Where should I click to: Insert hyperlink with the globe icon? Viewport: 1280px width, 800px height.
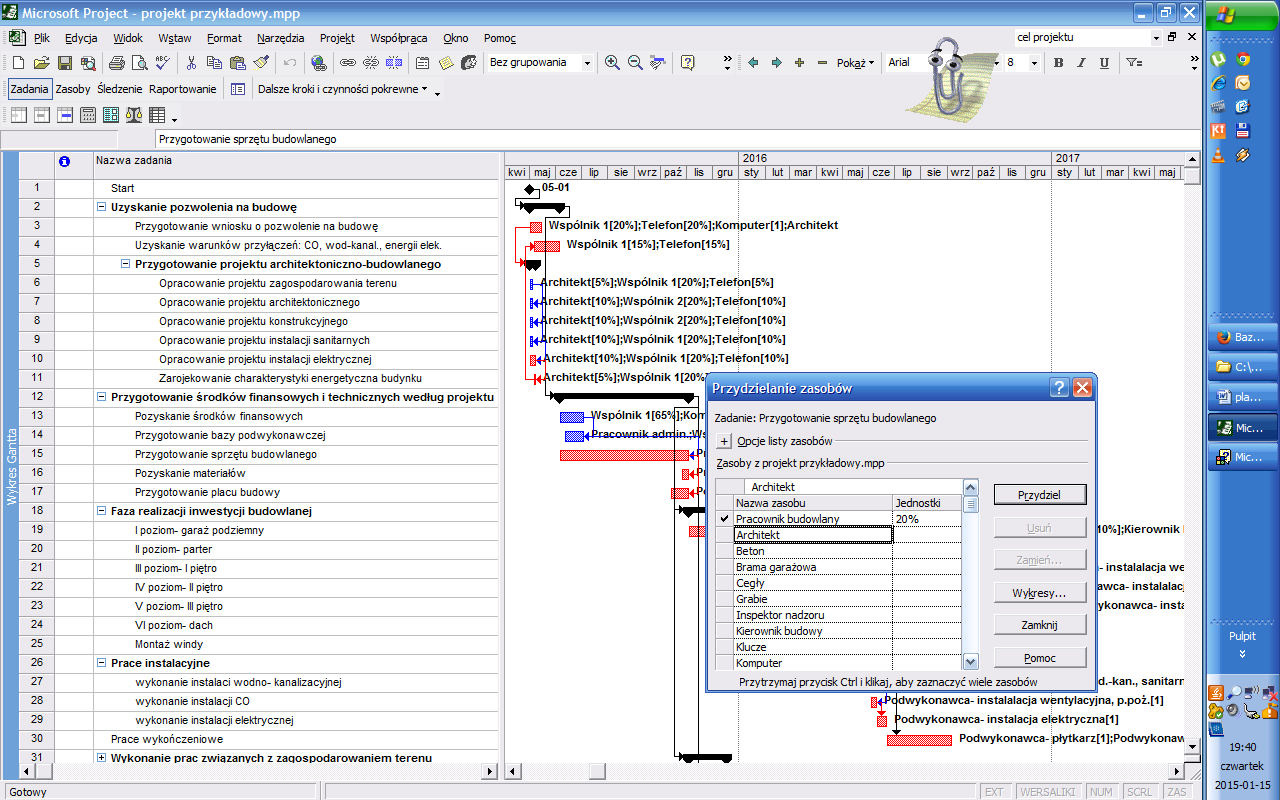click(x=319, y=63)
